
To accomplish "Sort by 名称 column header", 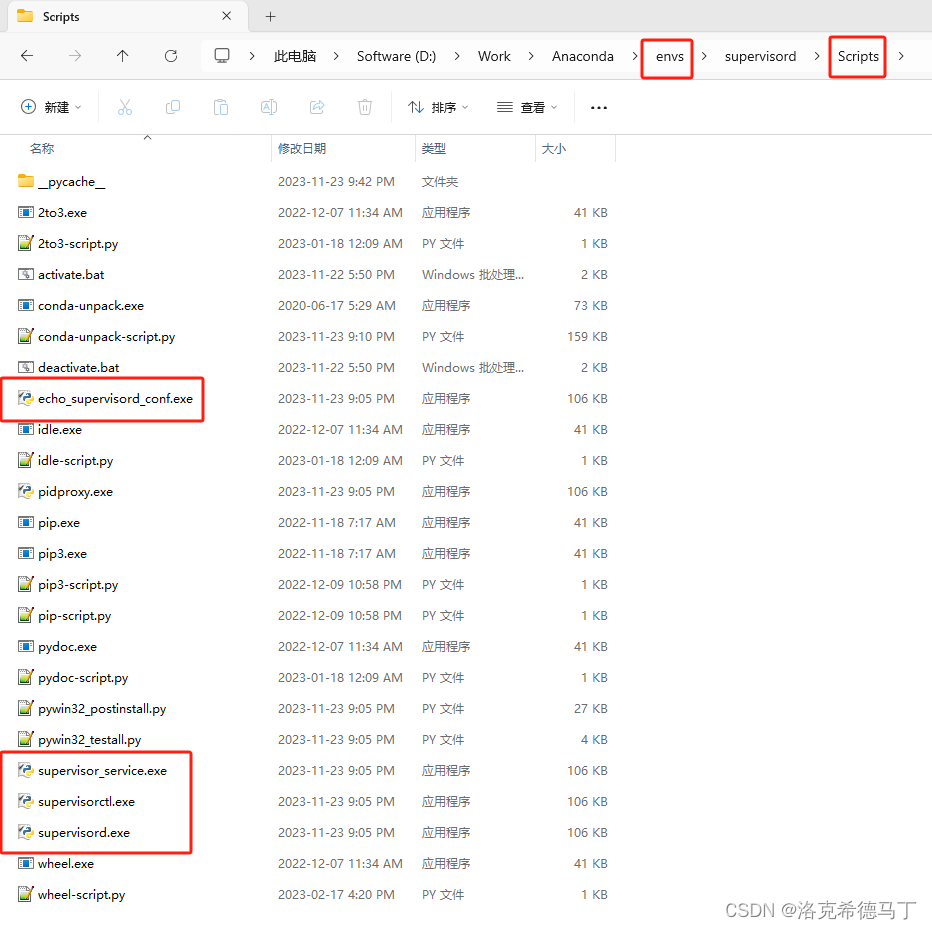I will [42, 149].
